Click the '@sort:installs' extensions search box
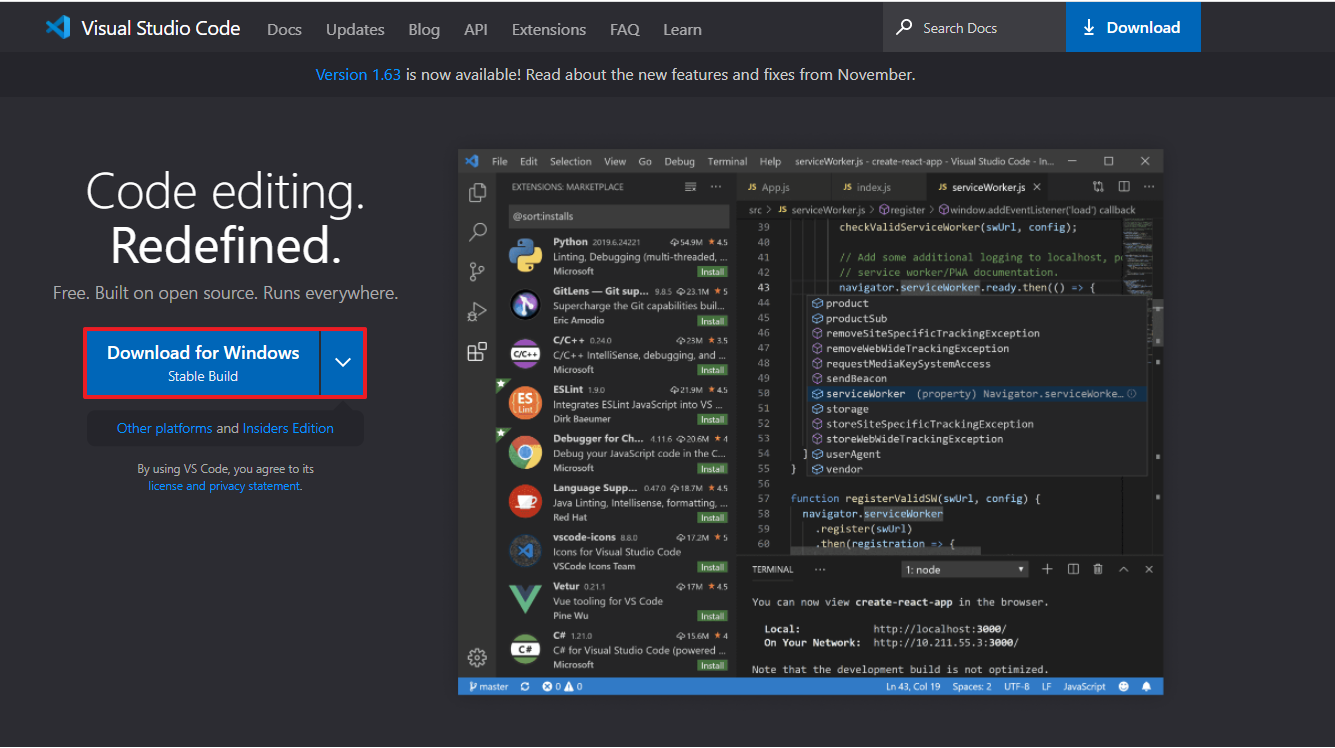 point(620,216)
